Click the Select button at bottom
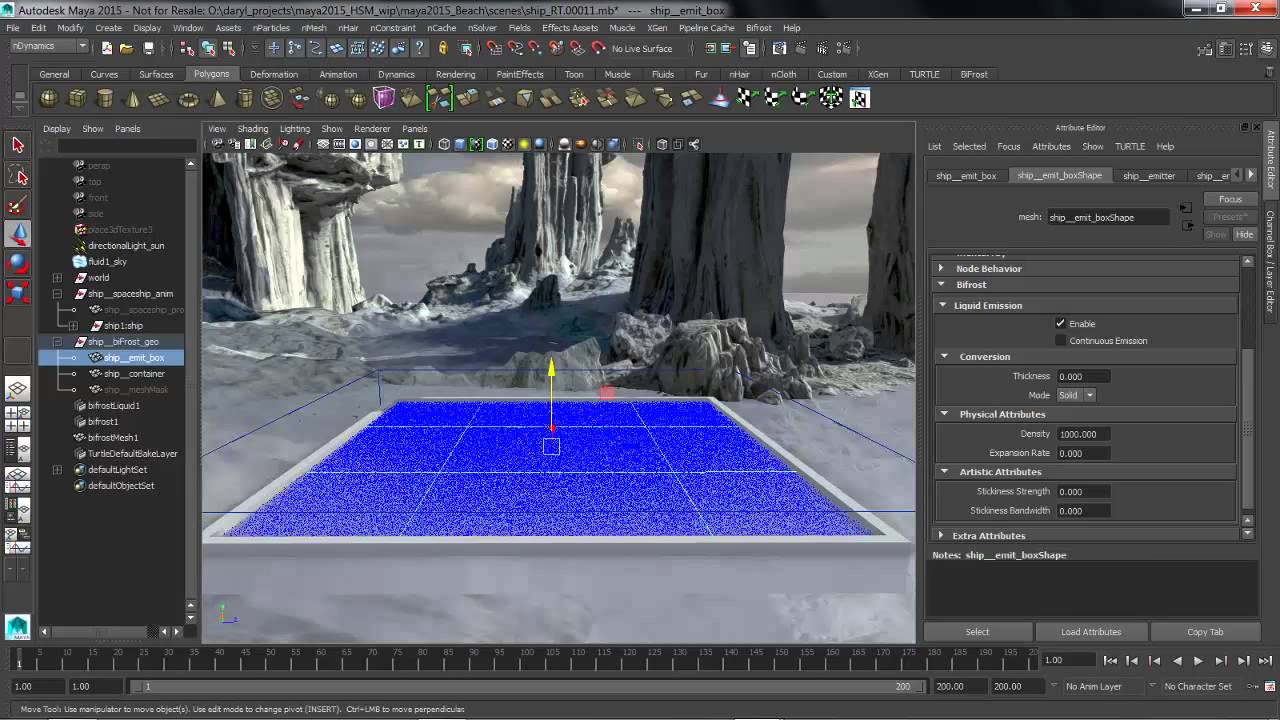The height and width of the screenshot is (720, 1280). (x=977, y=632)
